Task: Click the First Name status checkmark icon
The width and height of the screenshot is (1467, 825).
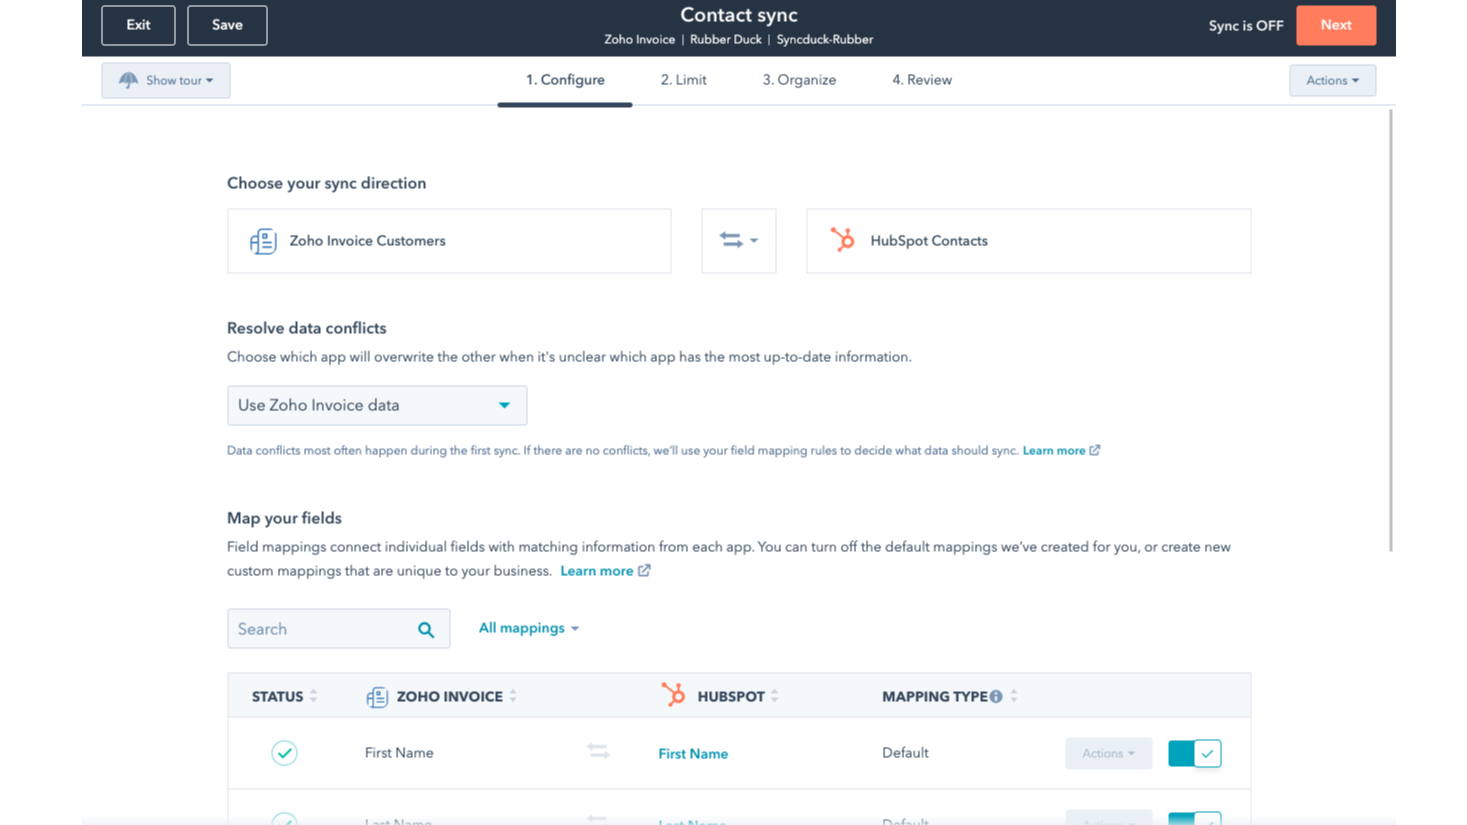Action: coord(284,753)
